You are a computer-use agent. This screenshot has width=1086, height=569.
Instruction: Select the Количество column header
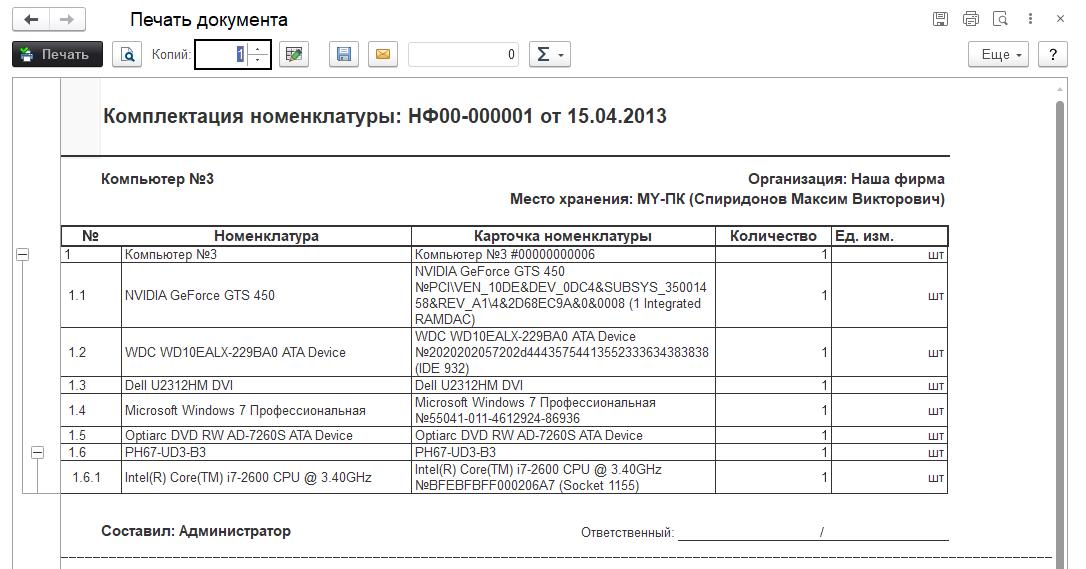(x=773, y=236)
